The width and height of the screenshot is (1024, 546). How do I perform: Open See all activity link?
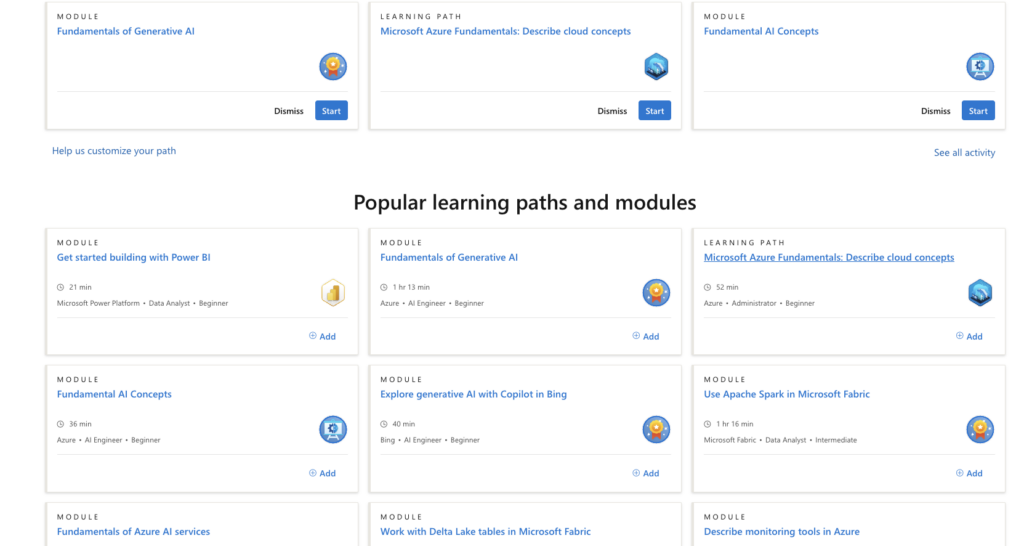(964, 153)
